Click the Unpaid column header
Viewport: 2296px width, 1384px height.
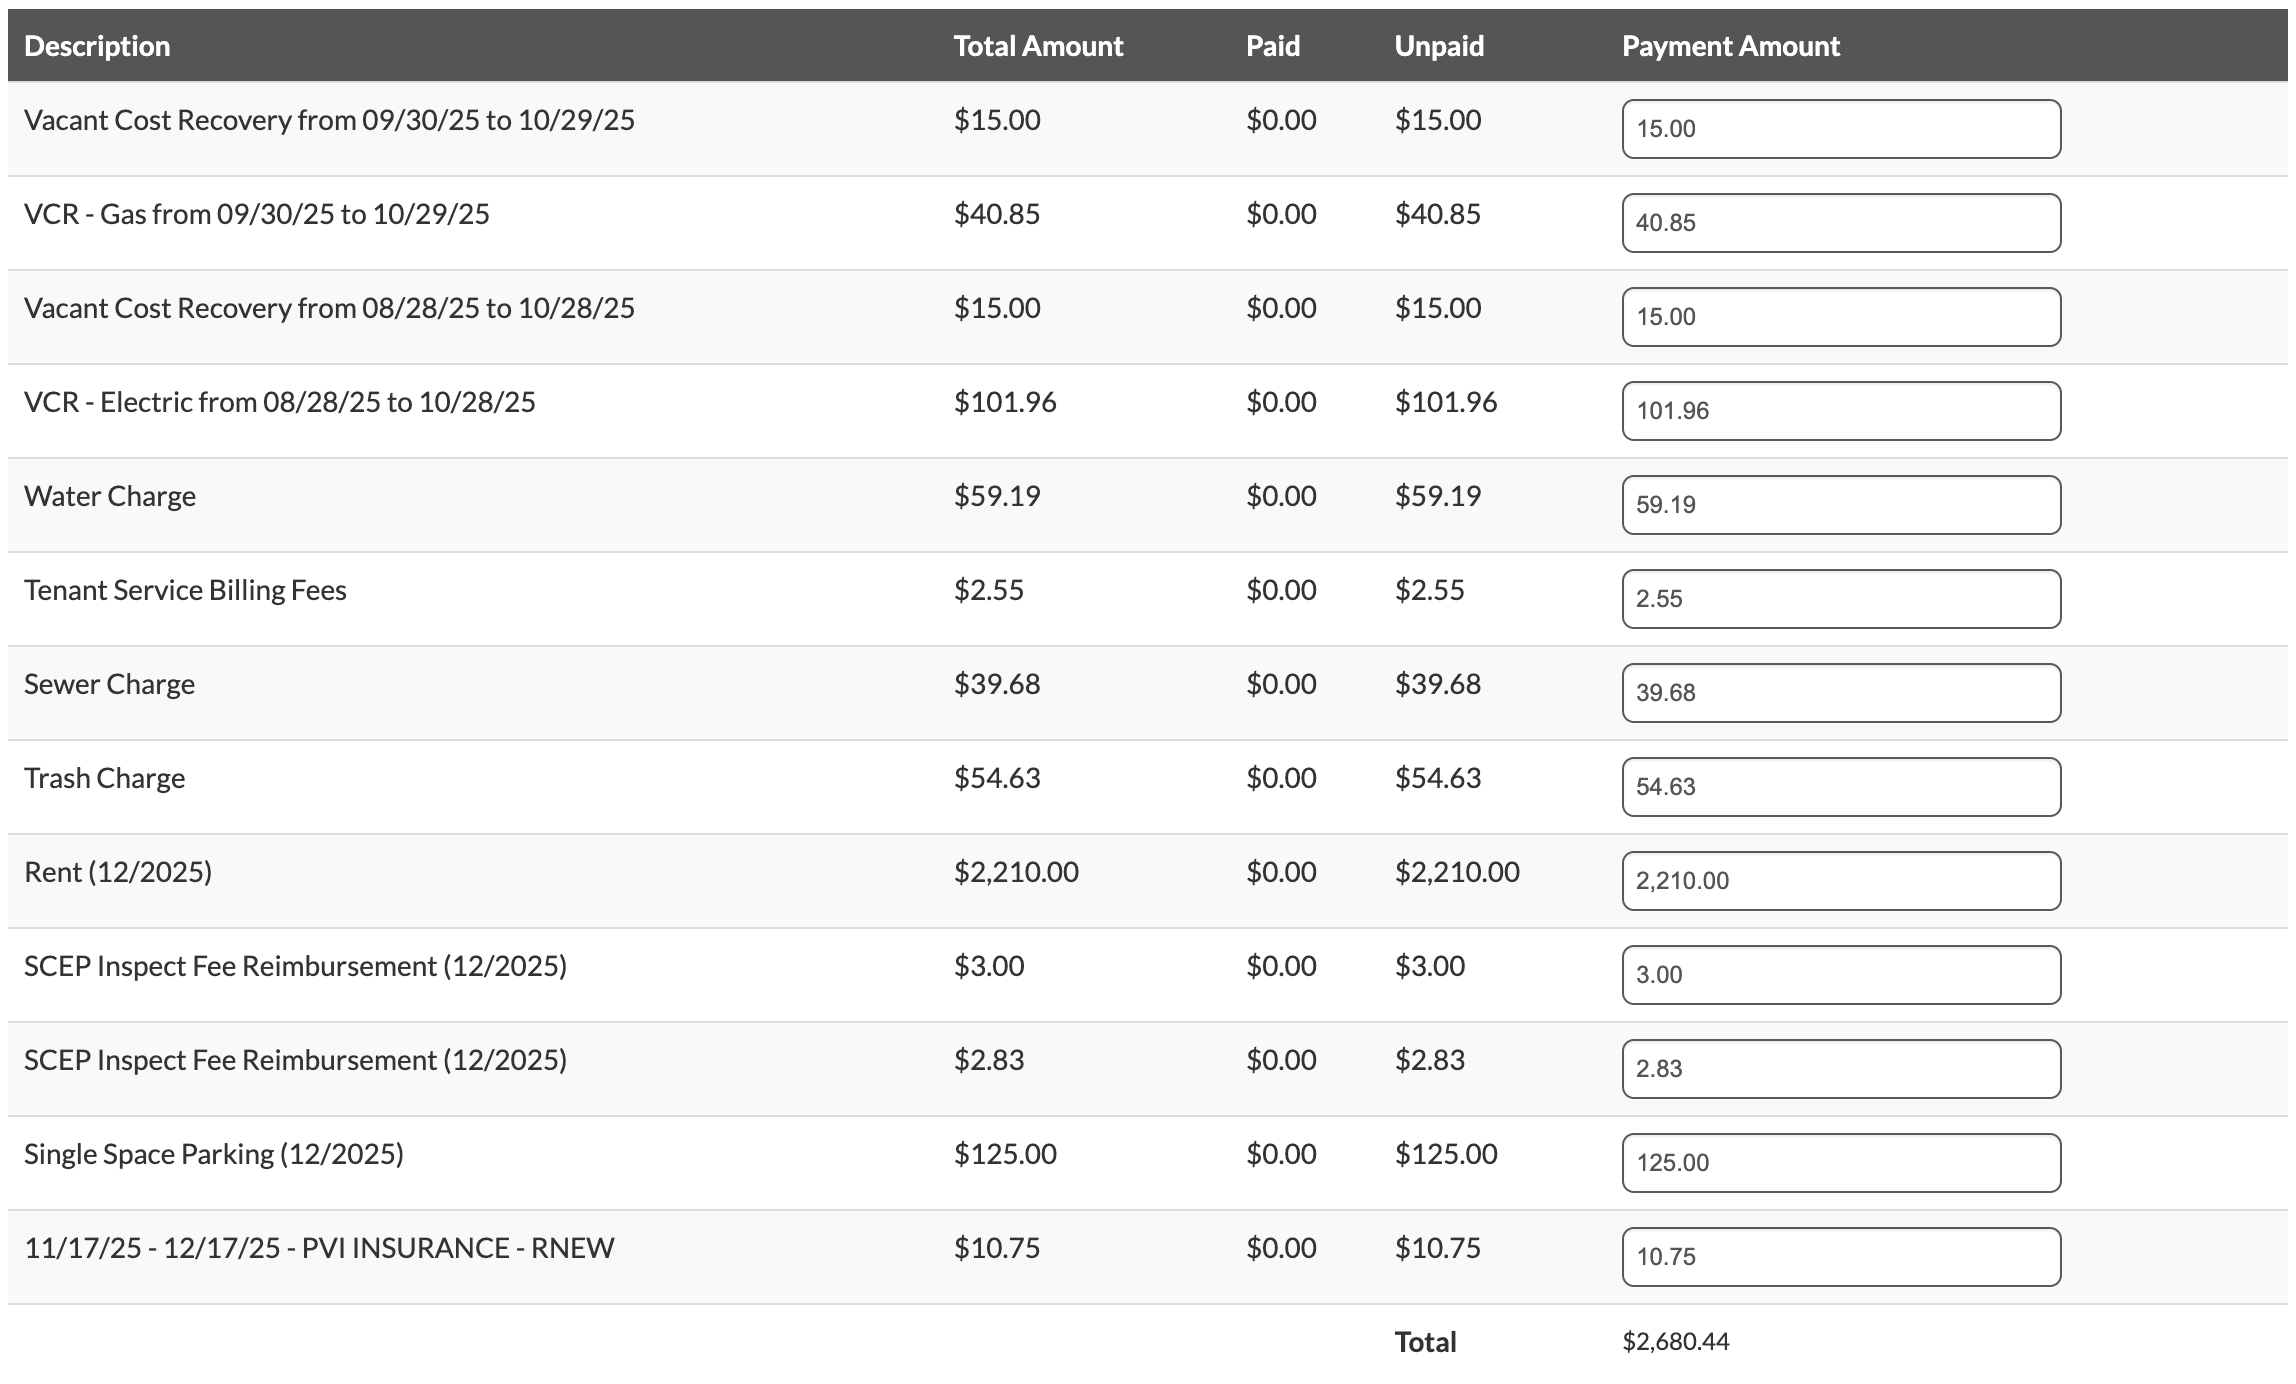tap(1438, 46)
